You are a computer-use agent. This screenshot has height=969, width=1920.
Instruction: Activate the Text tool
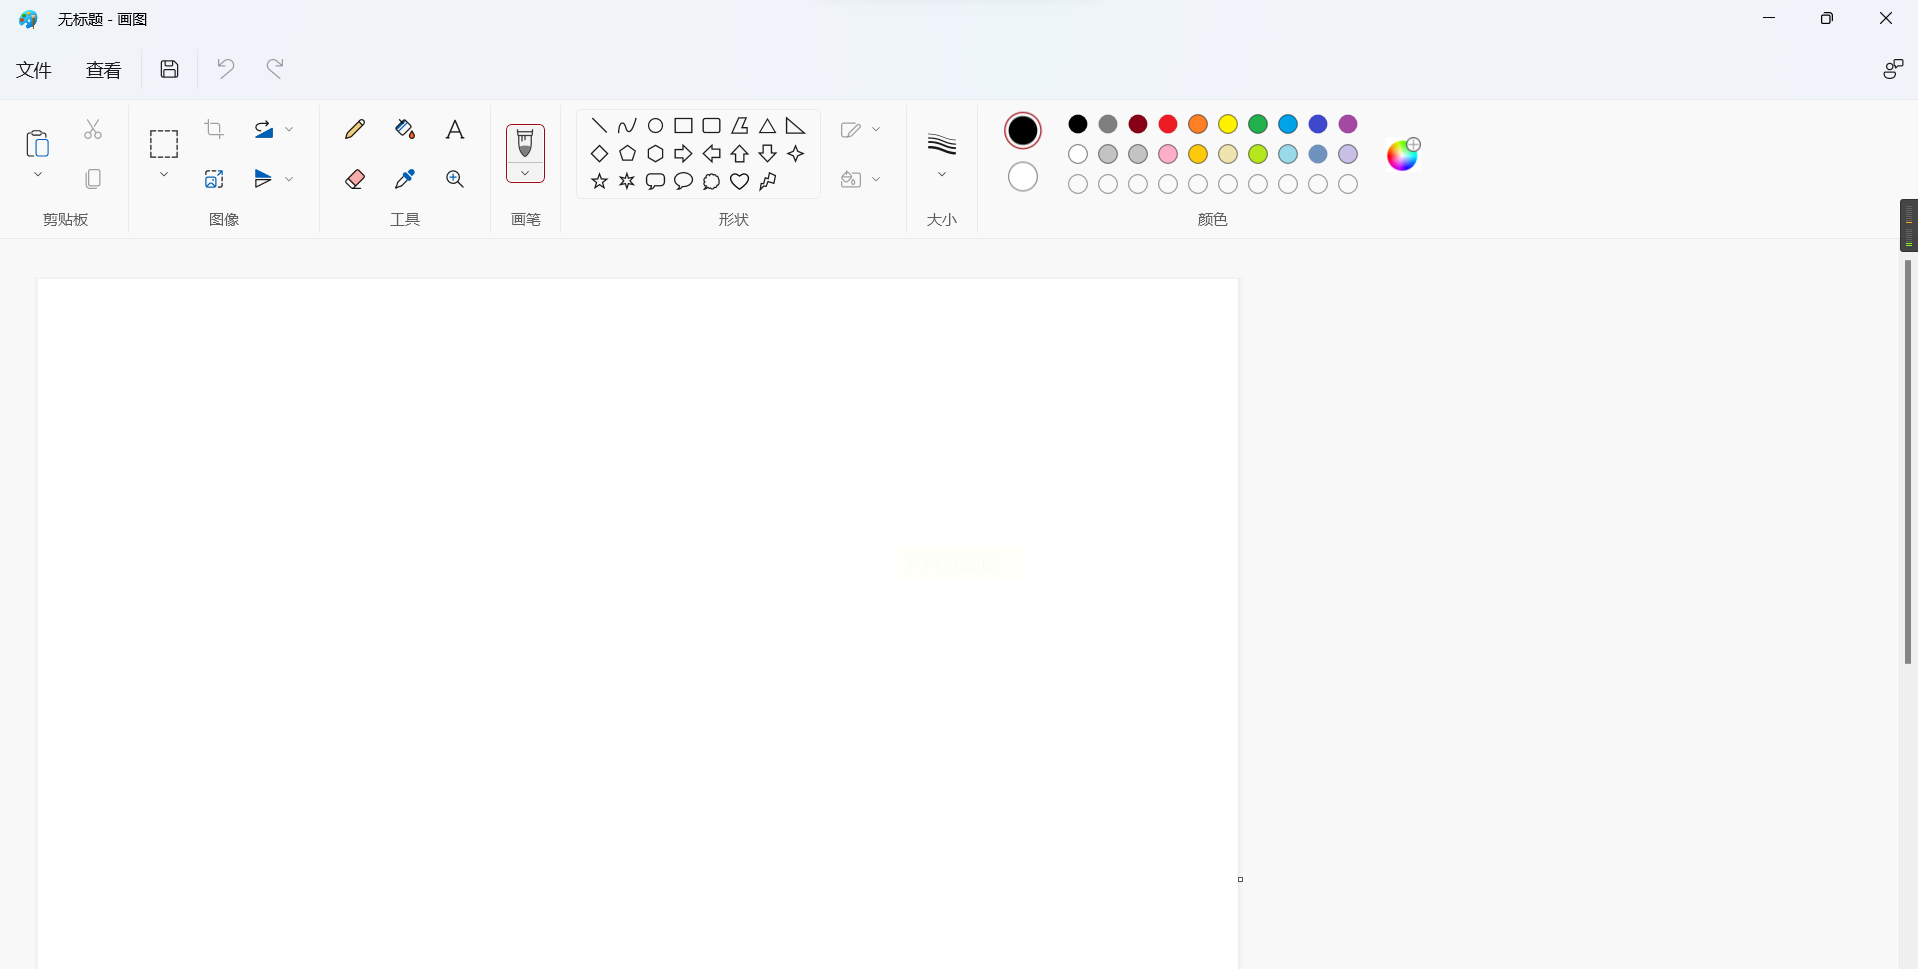pyautogui.click(x=455, y=129)
